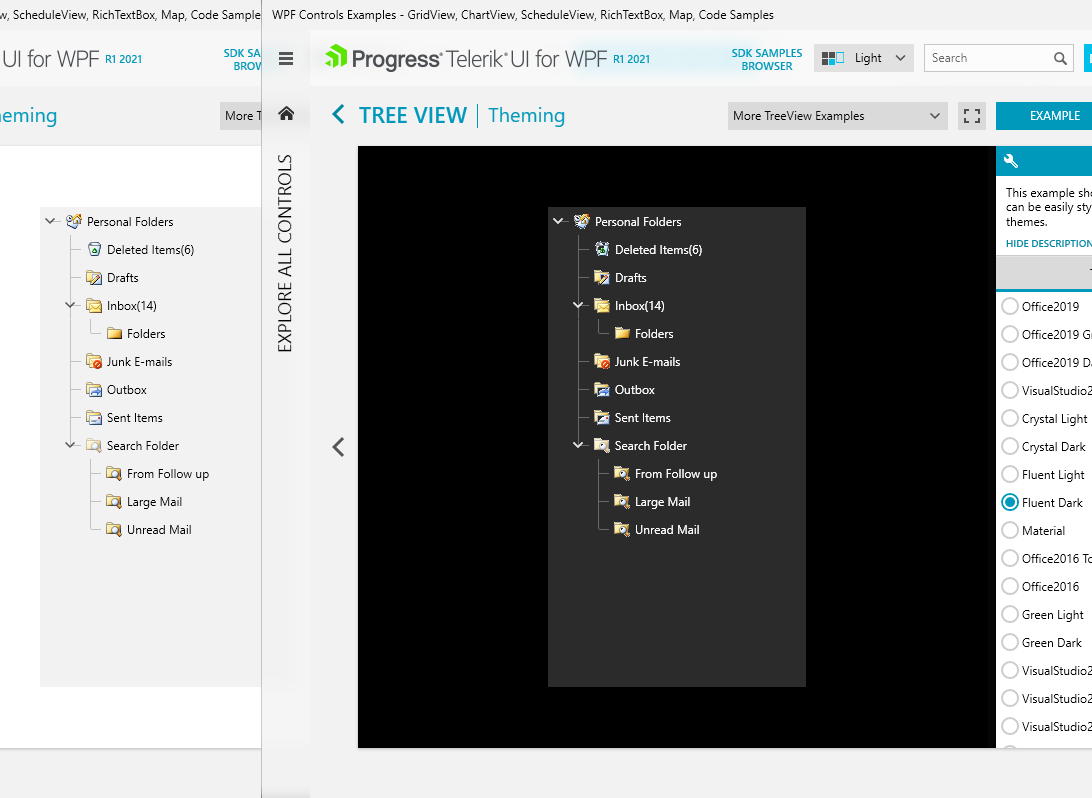Go to the home icon
Screen dimensions: 1092x798
point(286,114)
